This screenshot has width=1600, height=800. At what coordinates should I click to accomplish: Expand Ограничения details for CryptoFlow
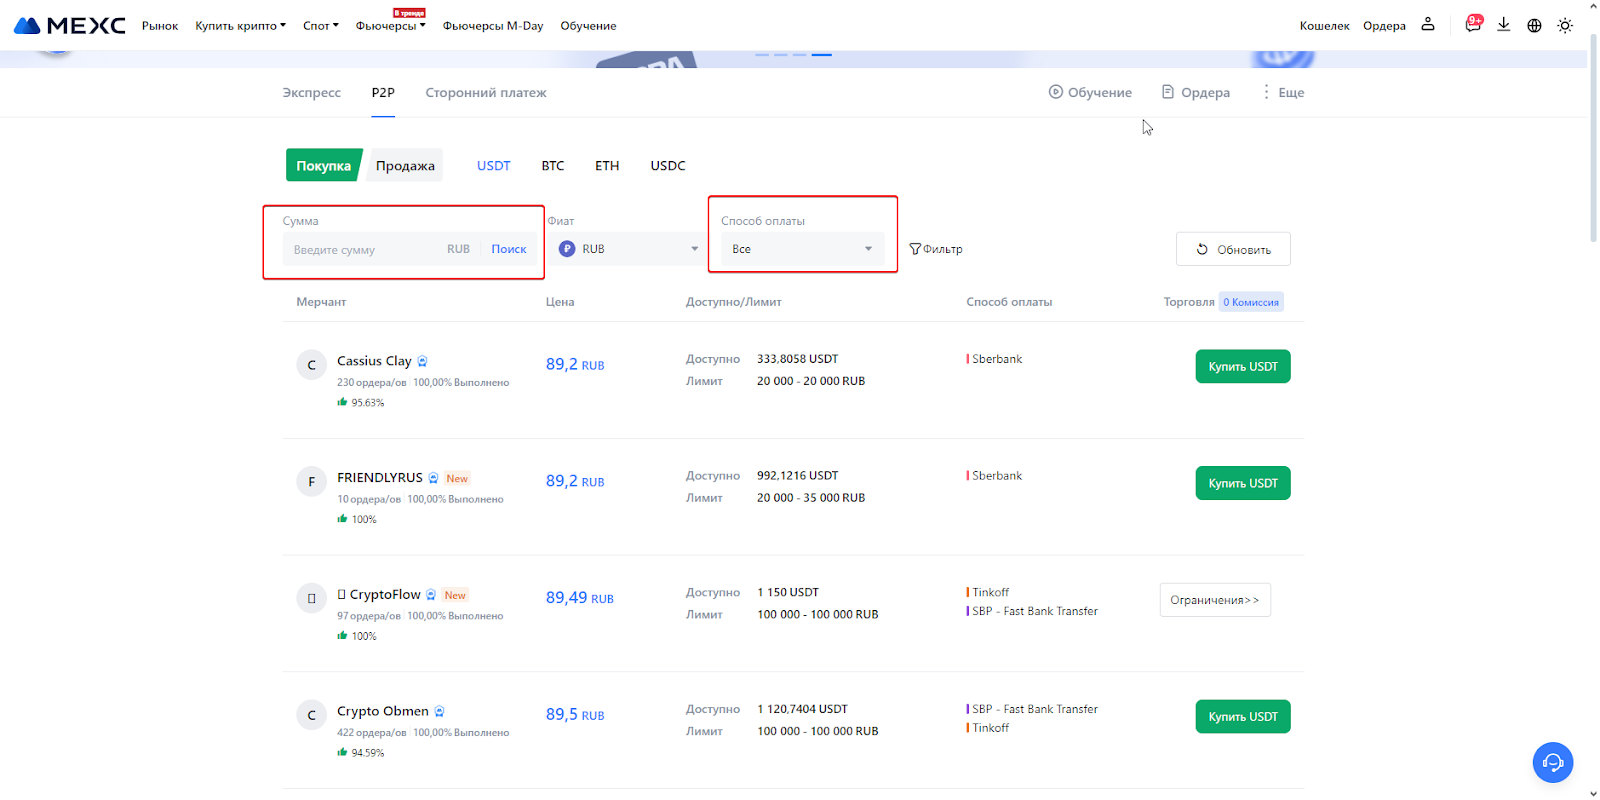point(1215,600)
